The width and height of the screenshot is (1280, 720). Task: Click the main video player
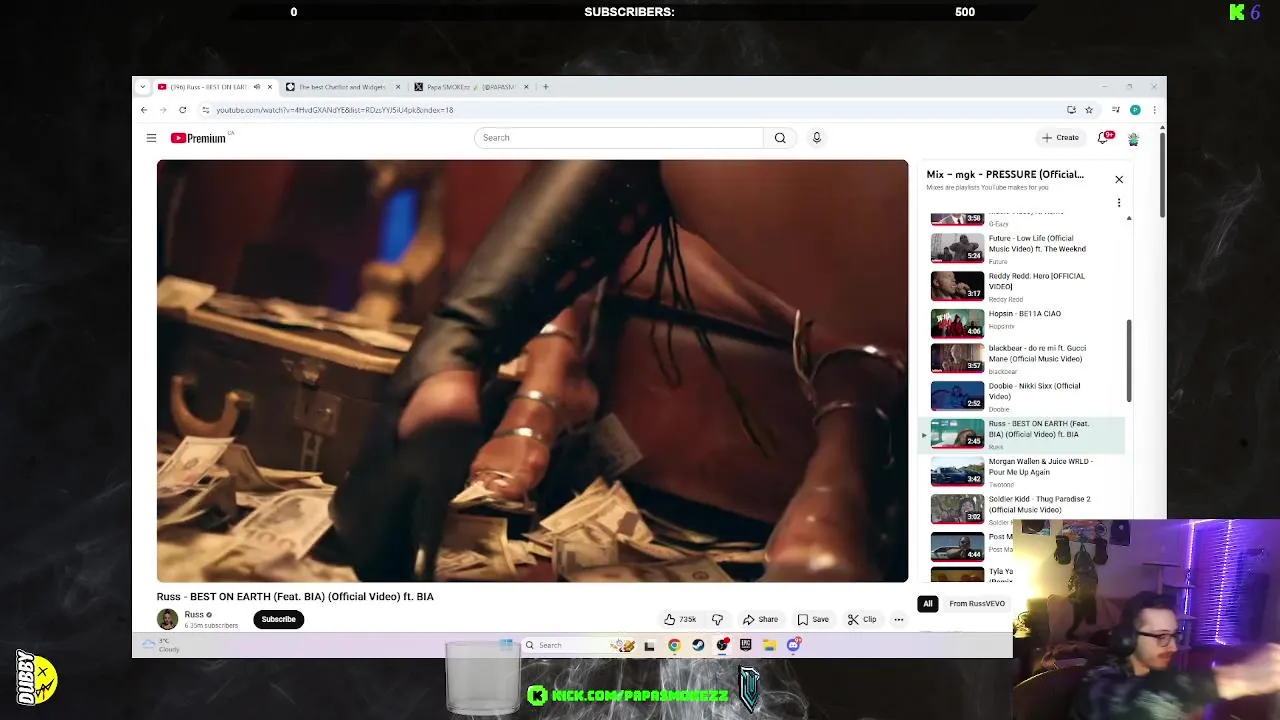coord(532,371)
